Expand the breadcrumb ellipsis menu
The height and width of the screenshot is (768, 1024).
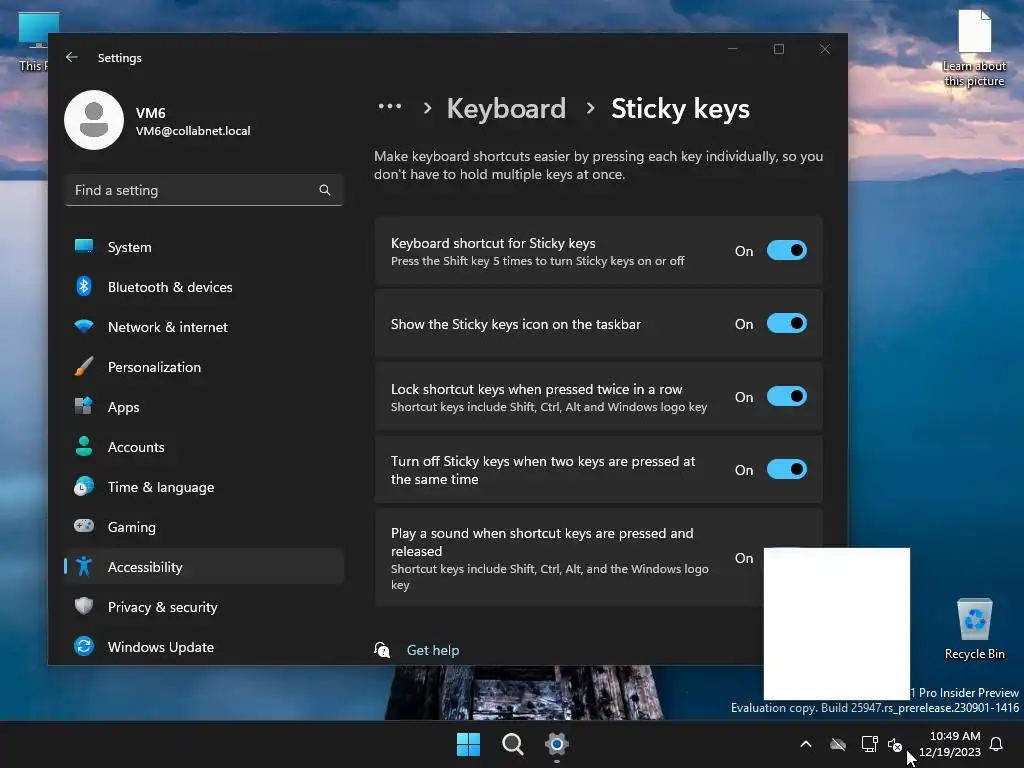coord(390,106)
